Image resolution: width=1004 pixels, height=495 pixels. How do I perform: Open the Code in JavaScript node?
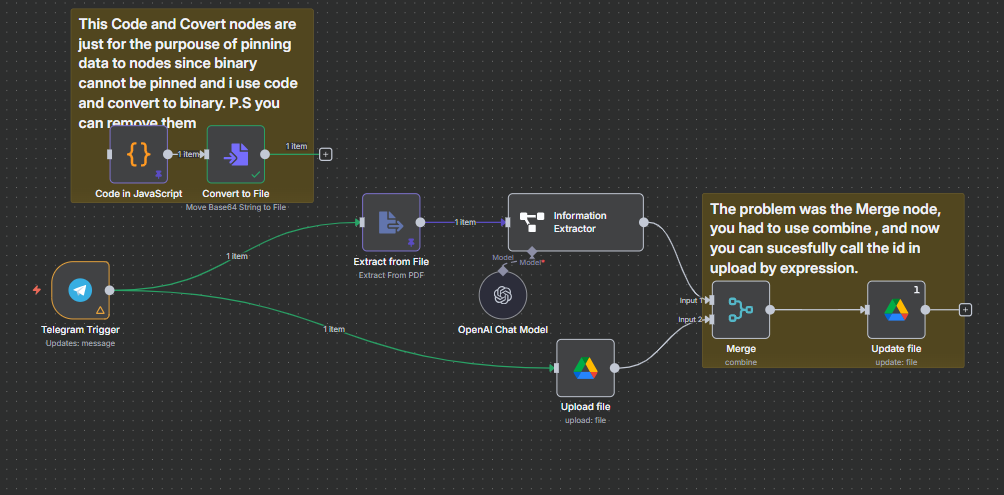[x=139, y=154]
